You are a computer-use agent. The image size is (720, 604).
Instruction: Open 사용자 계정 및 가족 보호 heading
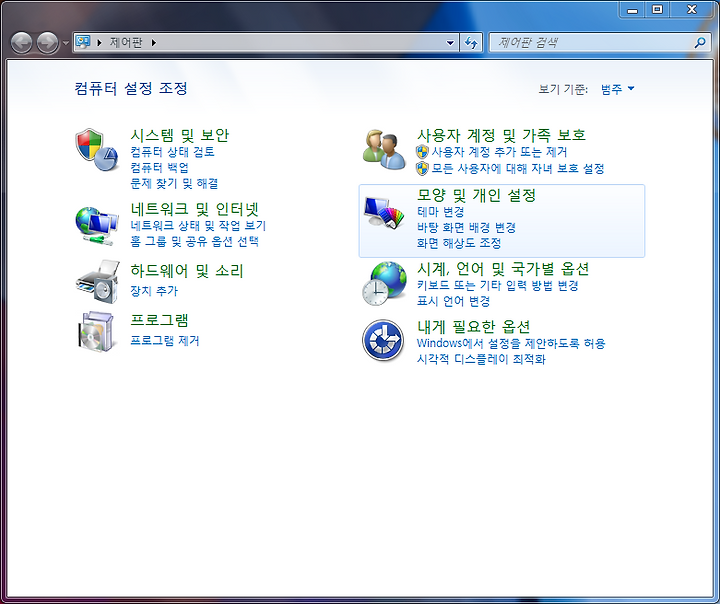point(501,135)
